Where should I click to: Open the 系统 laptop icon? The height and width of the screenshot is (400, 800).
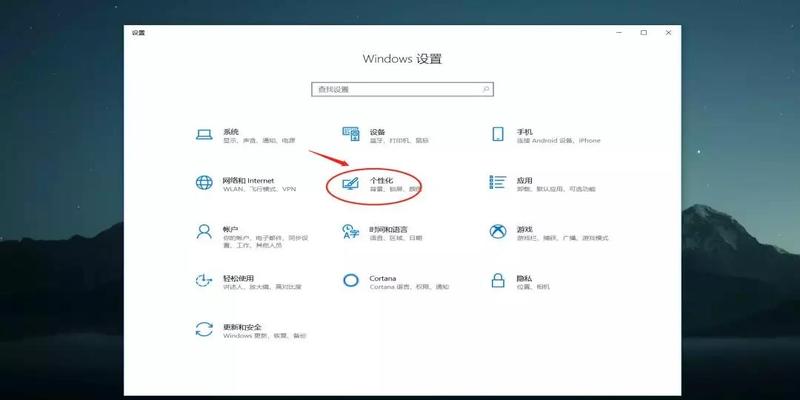(204, 135)
